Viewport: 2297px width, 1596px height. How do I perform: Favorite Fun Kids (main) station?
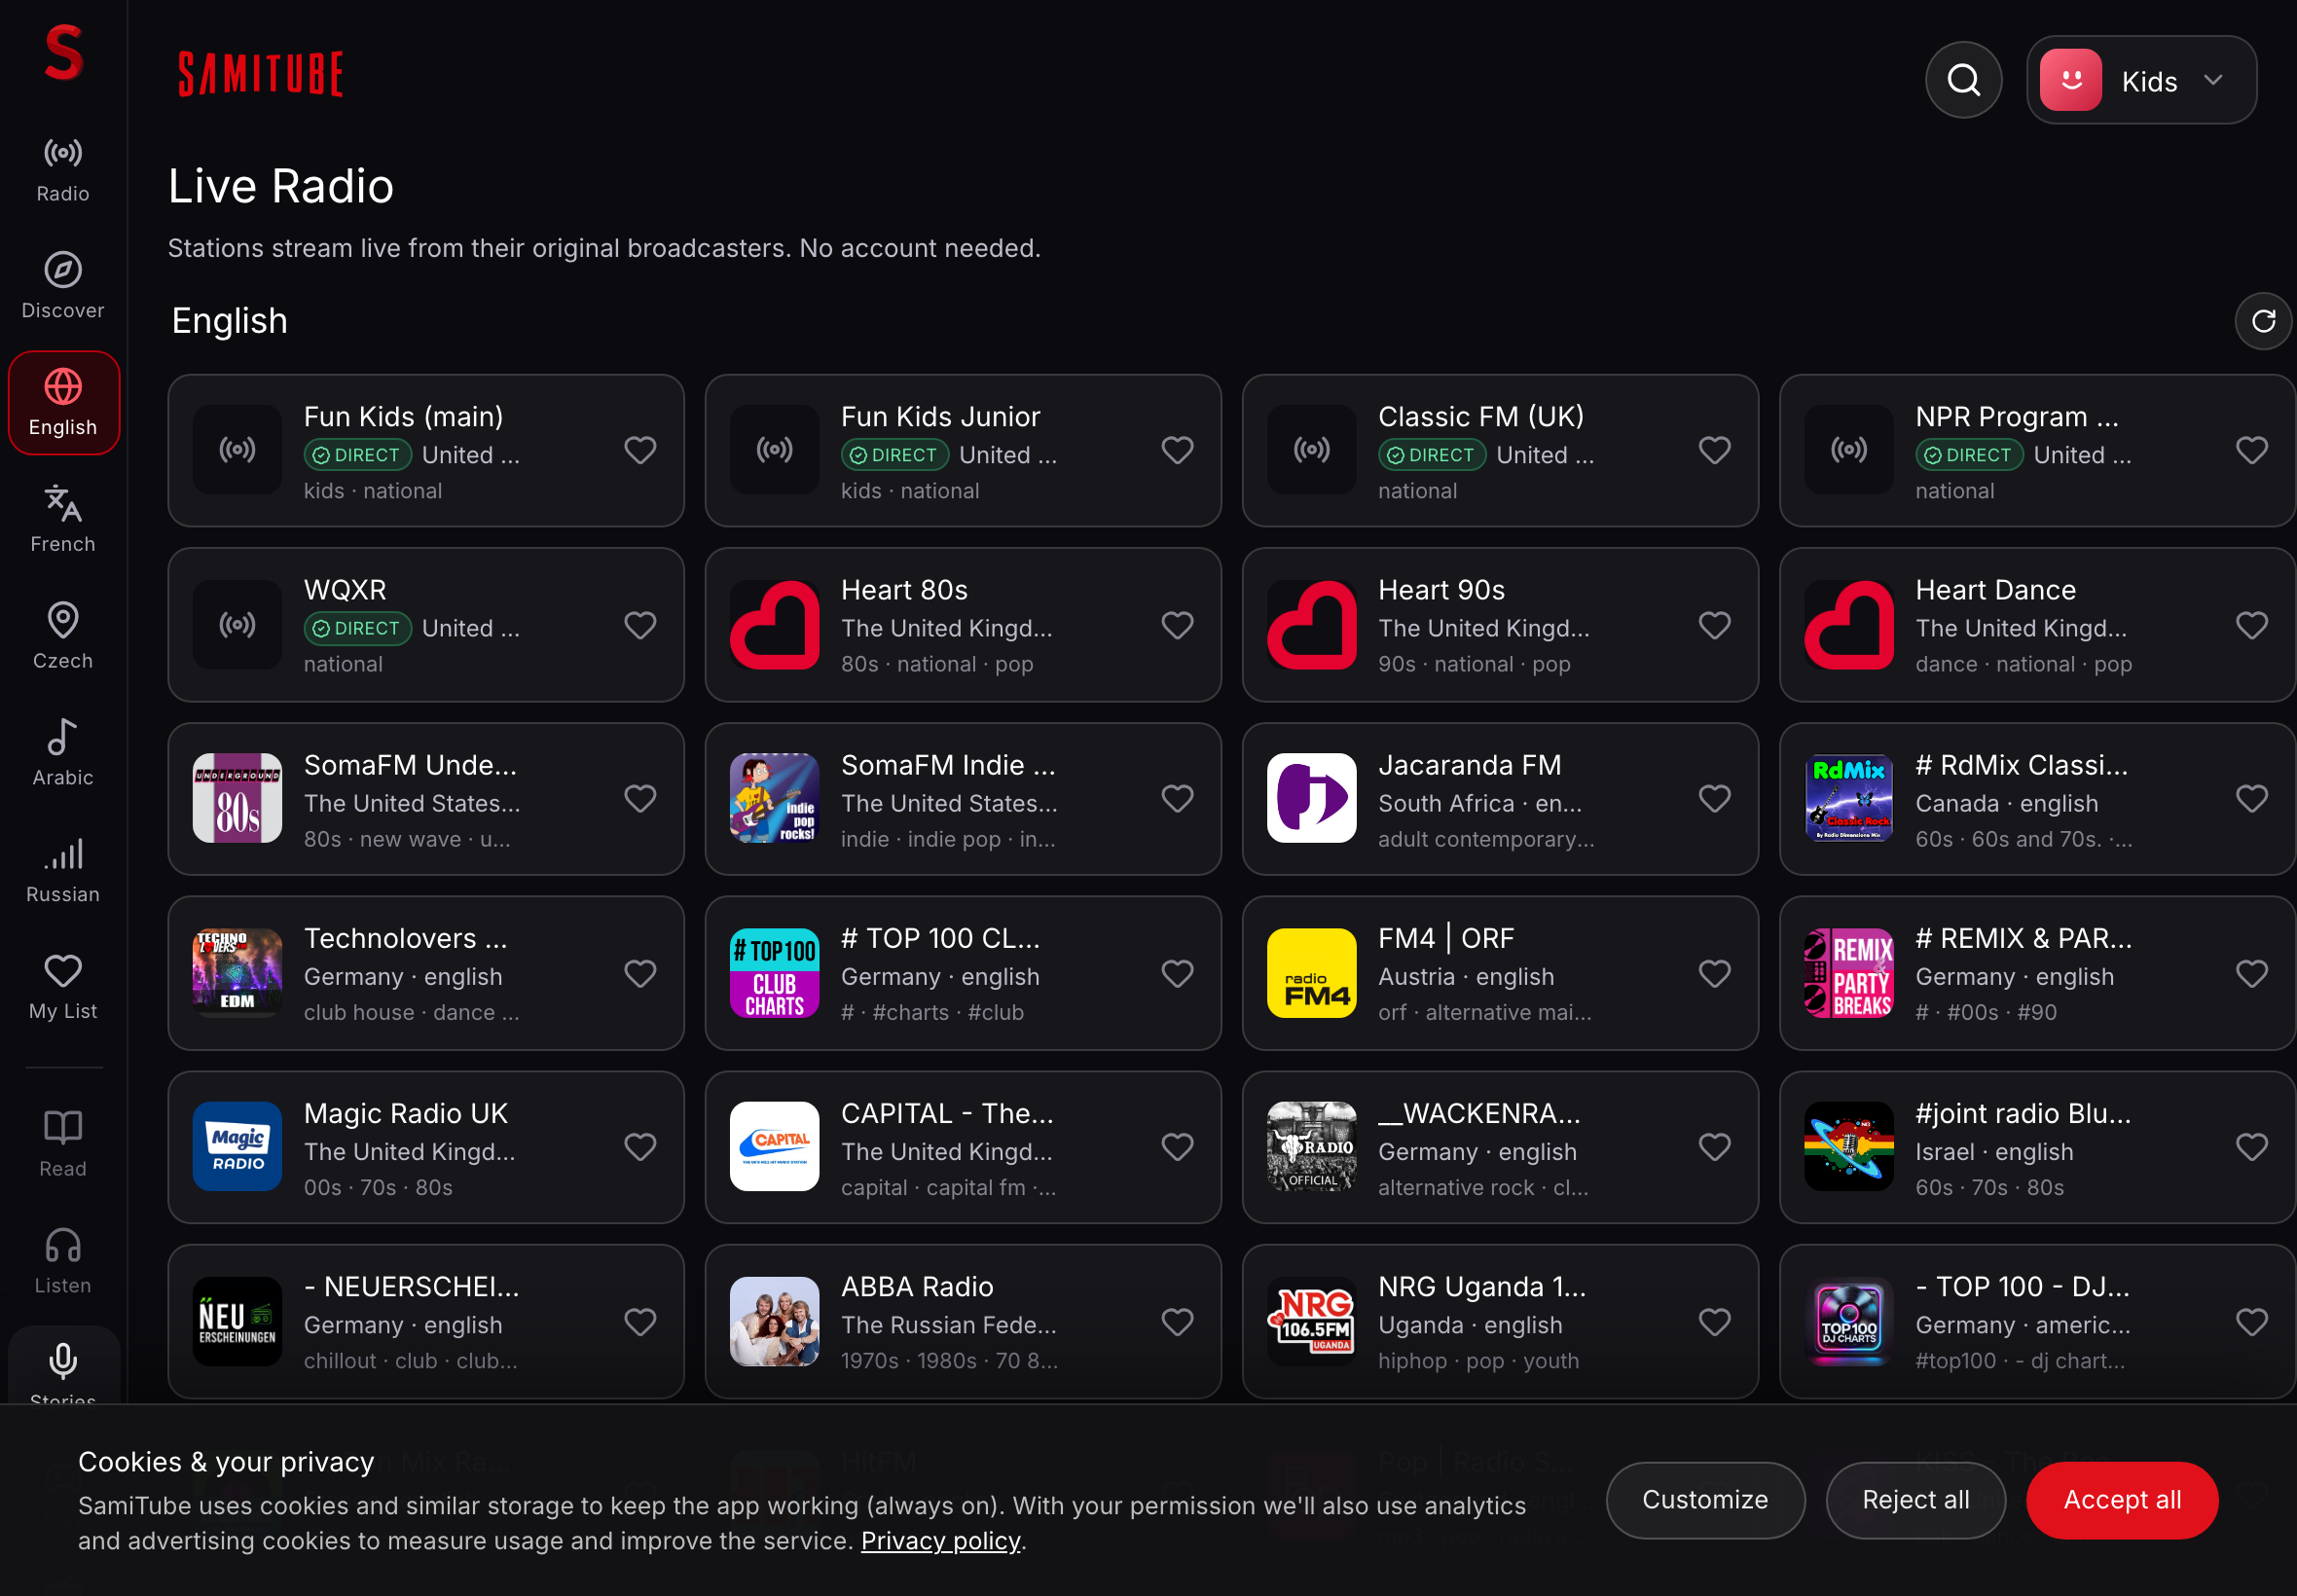pos(640,450)
